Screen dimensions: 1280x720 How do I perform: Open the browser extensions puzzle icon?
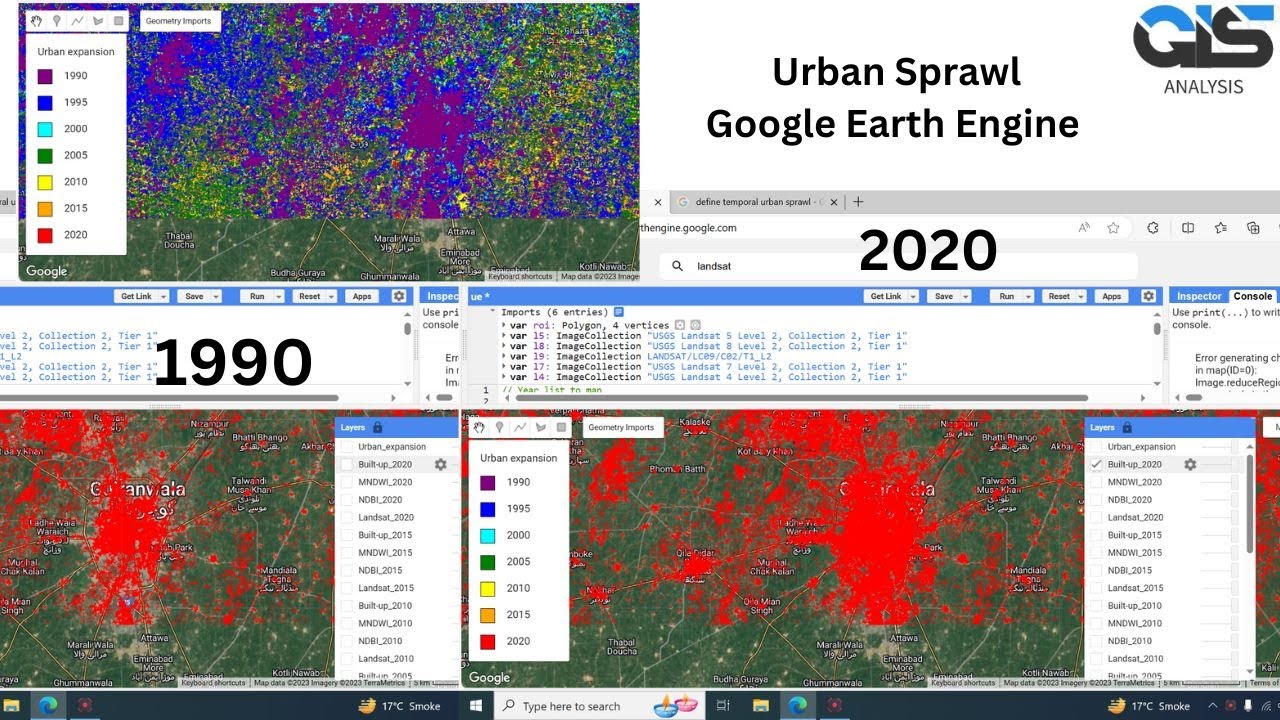point(1153,228)
